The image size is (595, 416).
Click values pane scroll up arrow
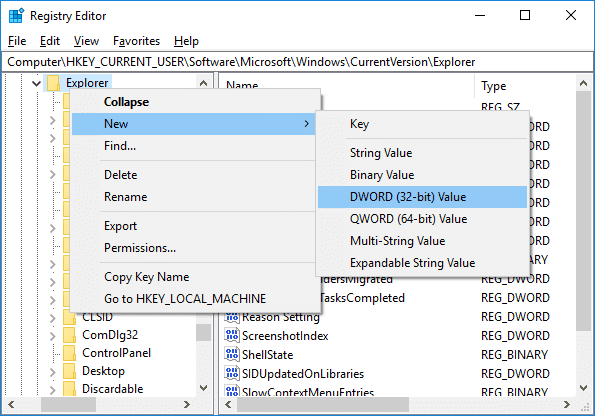[x=583, y=83]
